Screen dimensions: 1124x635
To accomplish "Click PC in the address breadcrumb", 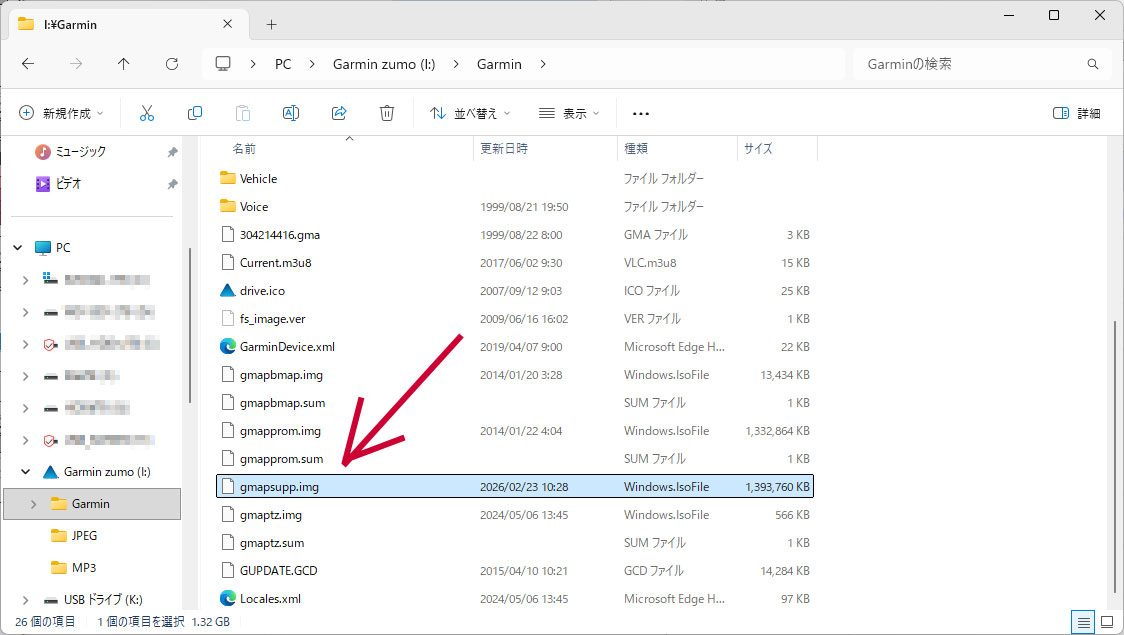I will click(283, 64).
